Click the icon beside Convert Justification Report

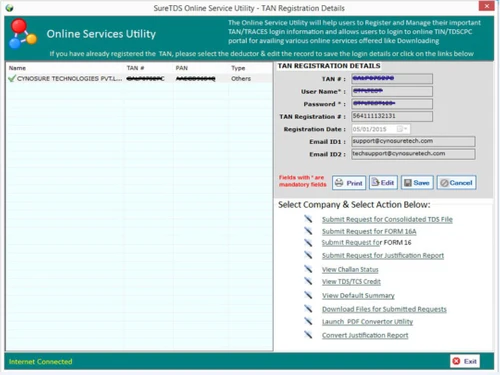coord(308,335)
